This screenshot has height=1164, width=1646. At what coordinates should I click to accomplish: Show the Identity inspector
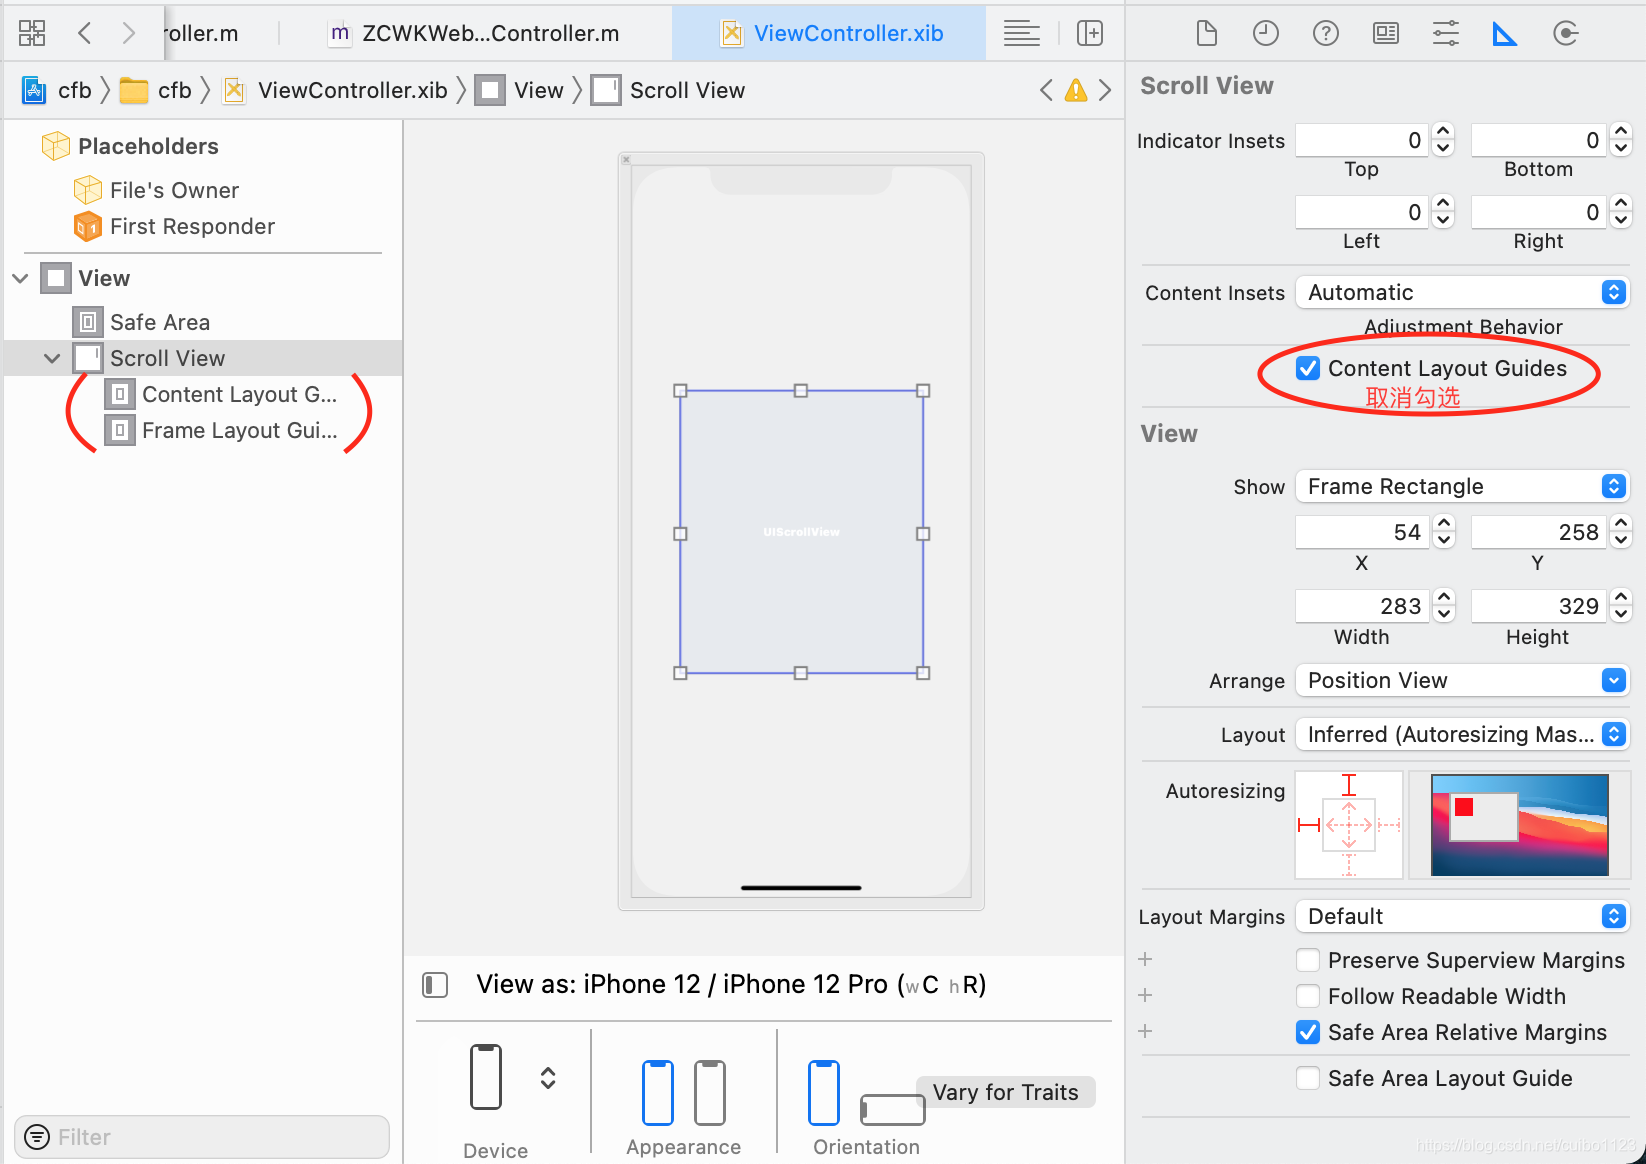(x=1385, y=33)
